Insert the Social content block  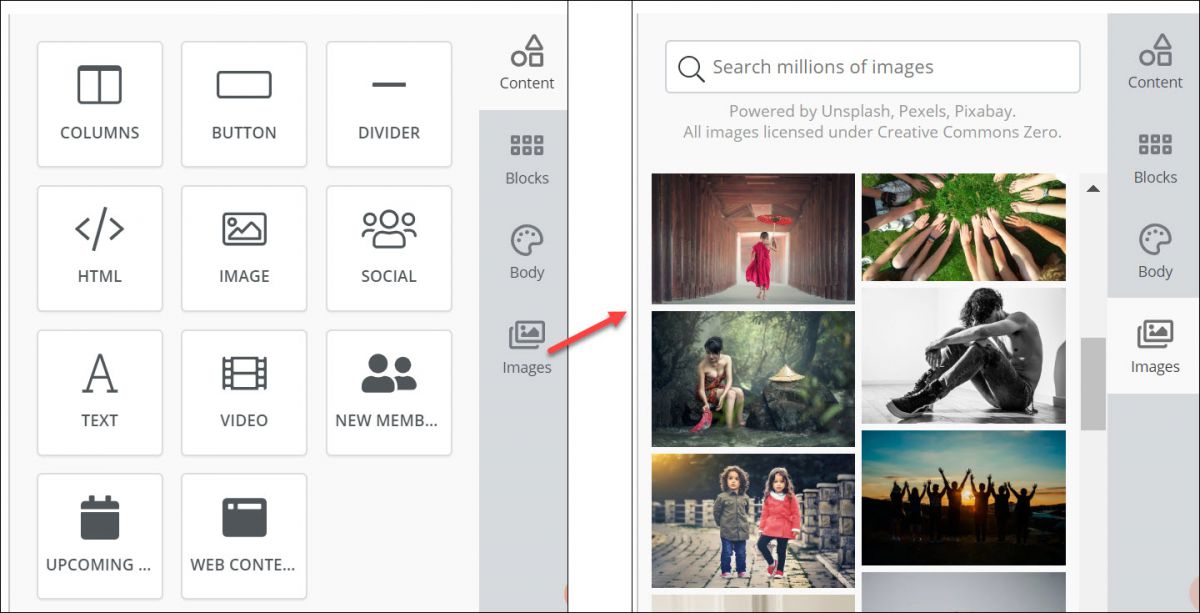click(x=388, y=248)
